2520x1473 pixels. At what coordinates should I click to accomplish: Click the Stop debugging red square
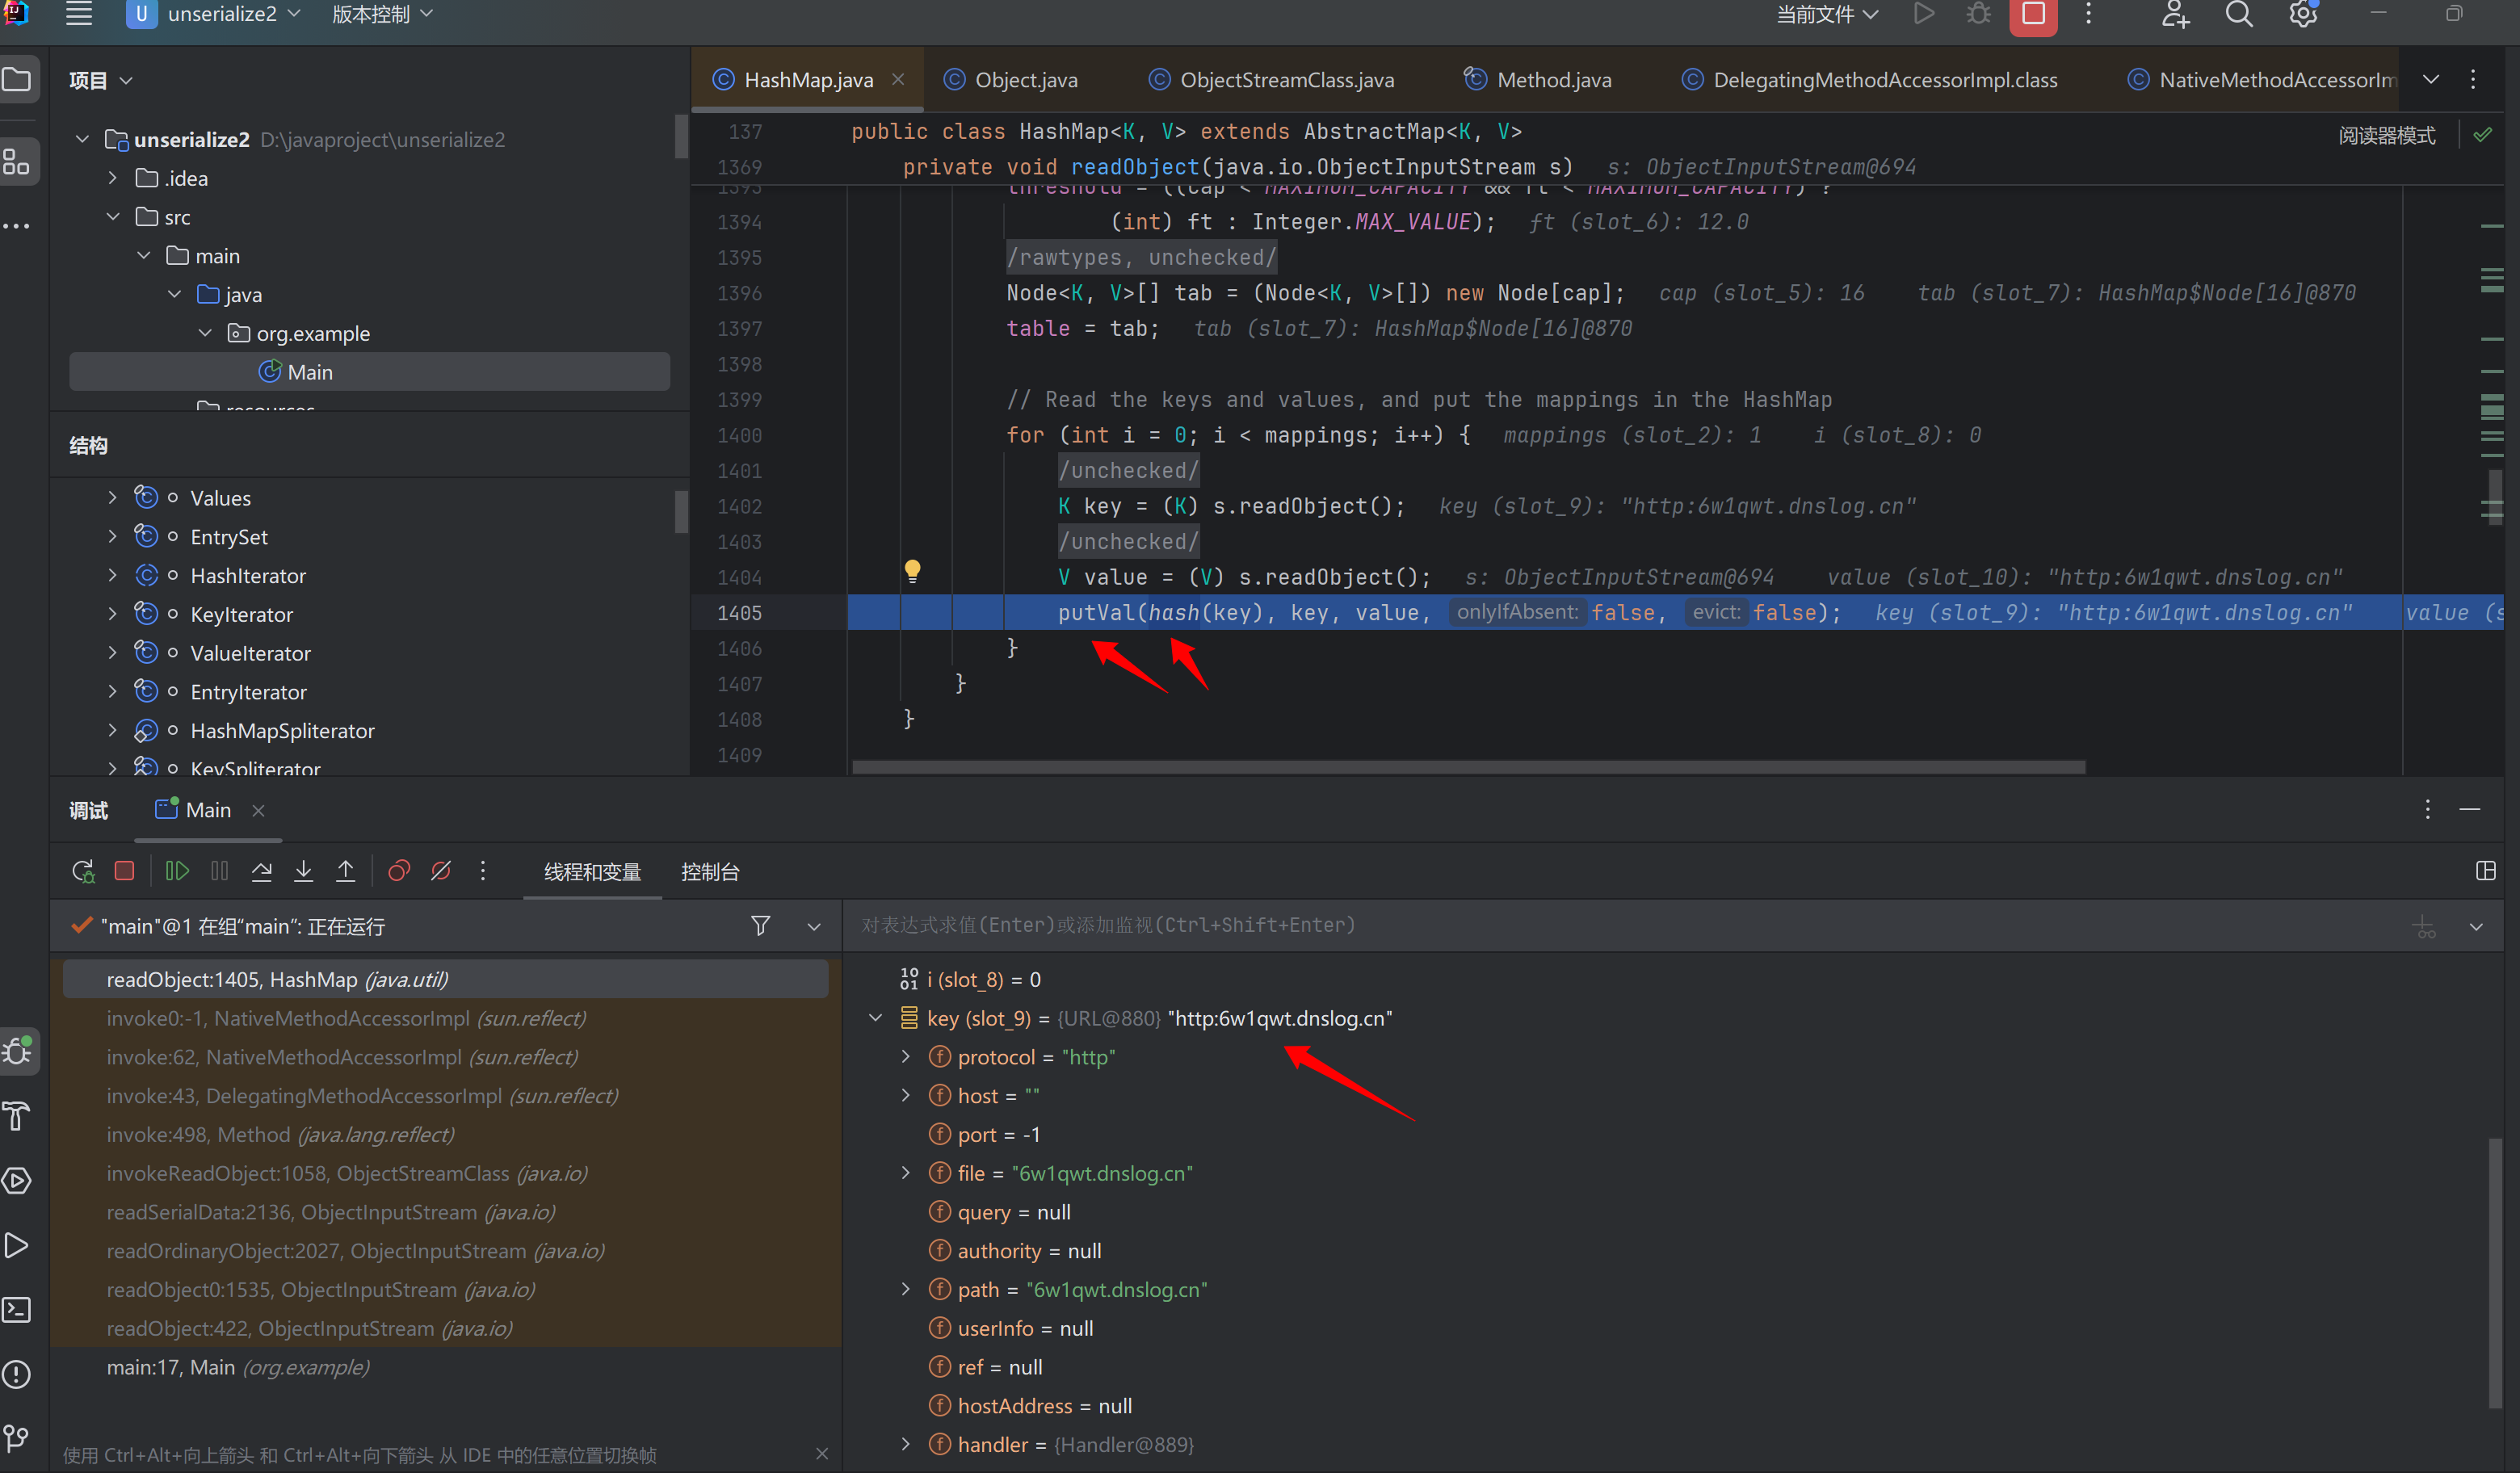124,871
